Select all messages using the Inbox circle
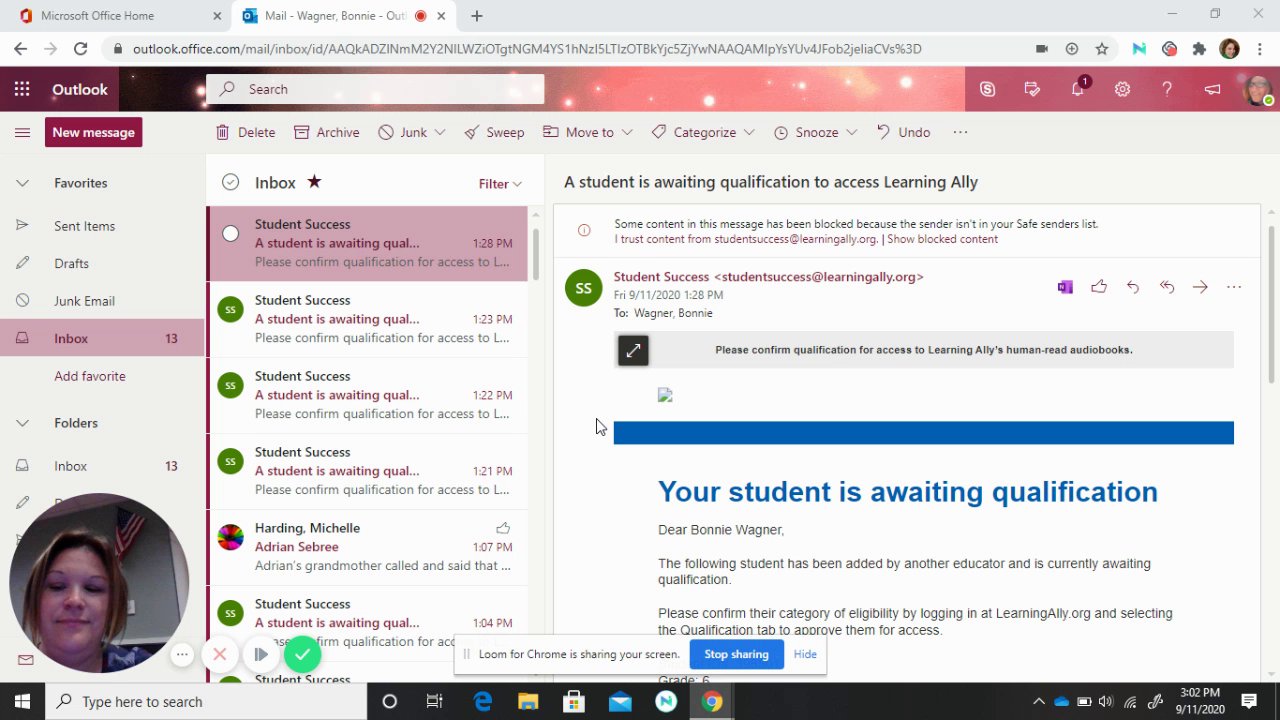1280x720 pixels. [x=230, y=182]
